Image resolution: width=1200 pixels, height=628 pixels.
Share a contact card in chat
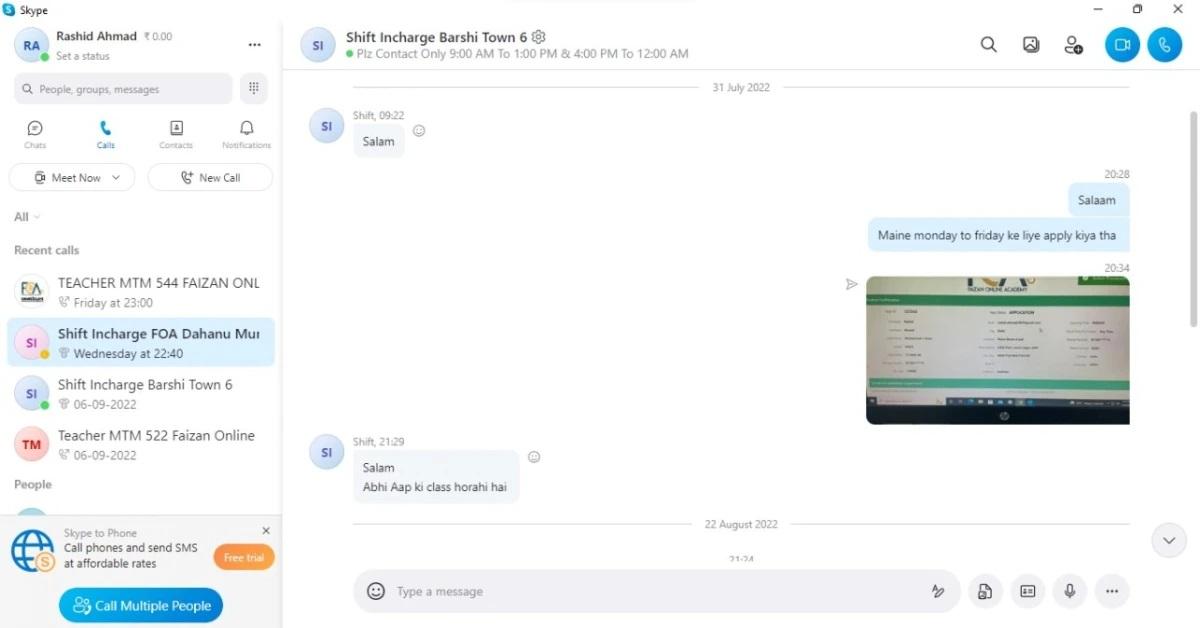(x=1027, y=591)
